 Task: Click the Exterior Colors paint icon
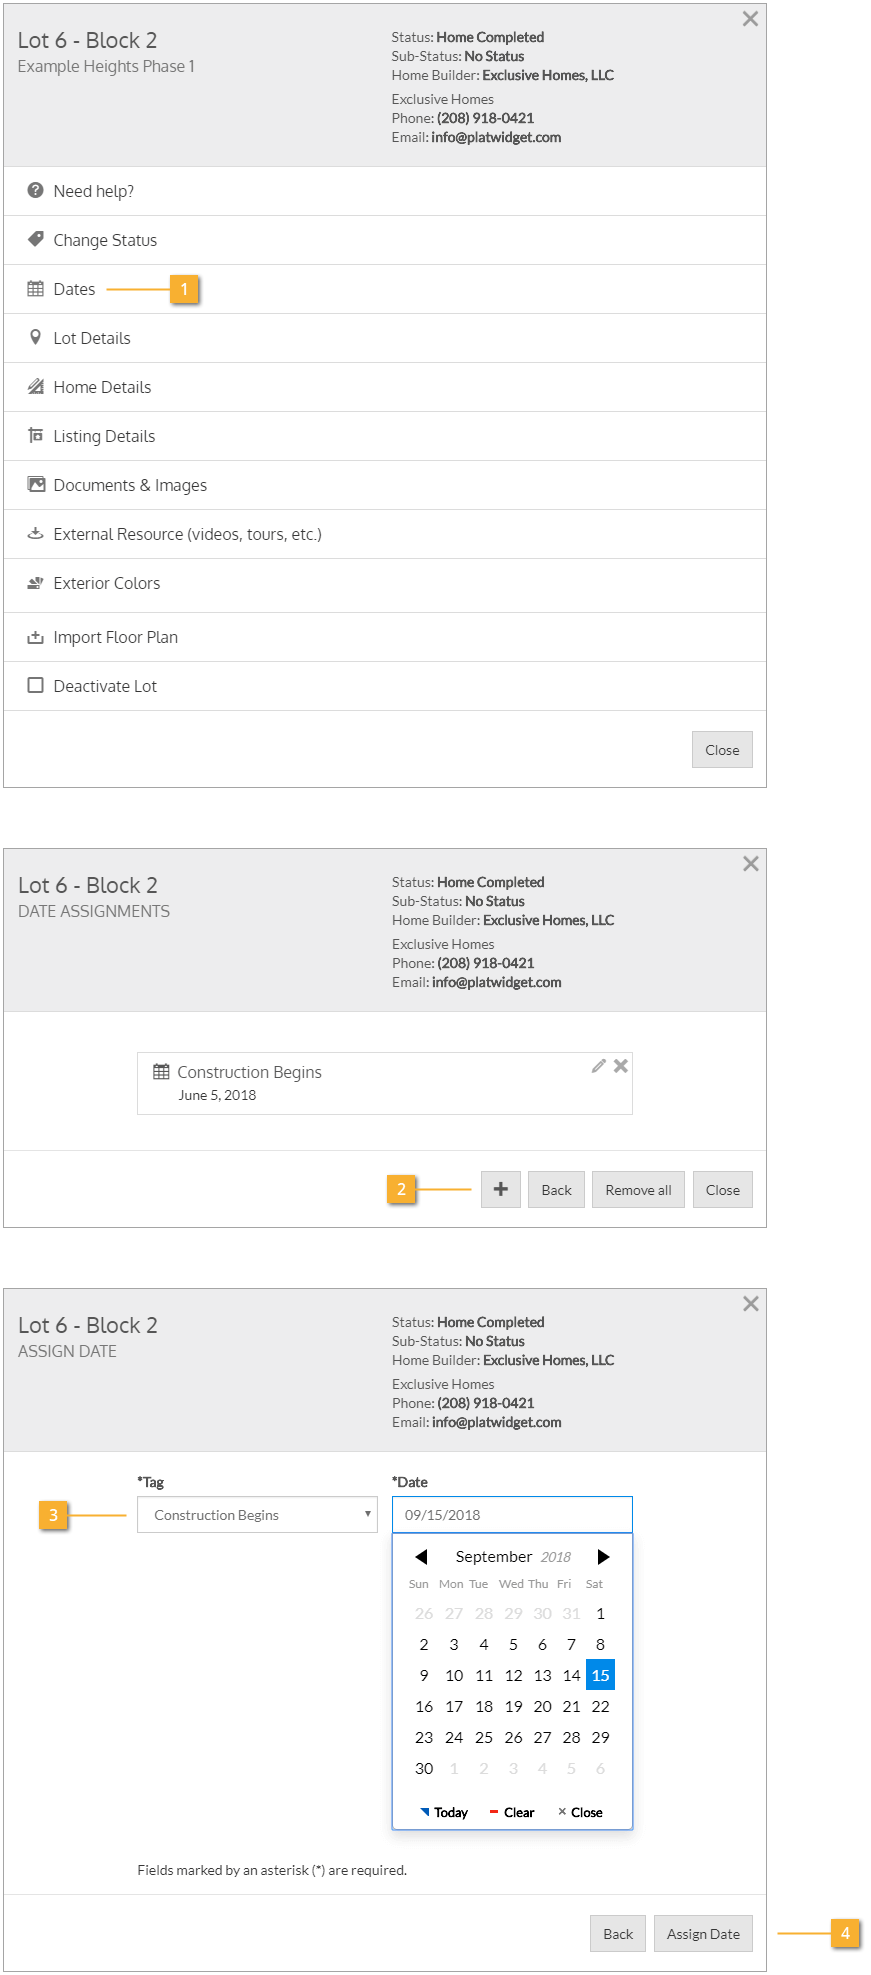coord(35,583)
